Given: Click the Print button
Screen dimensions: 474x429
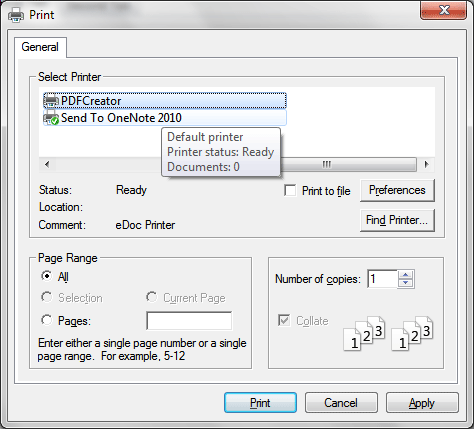Looking at the screenshot, I should point(260,403).
